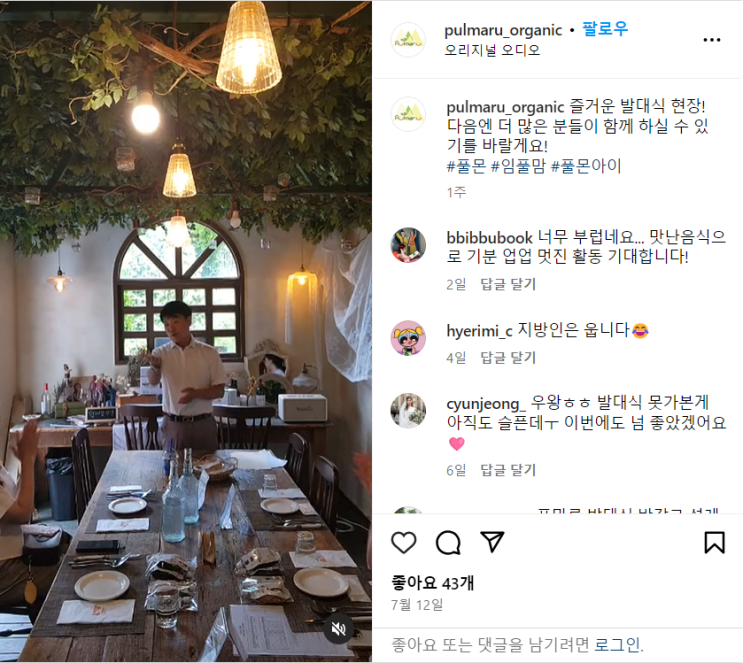View the 좋아요 43개 likes list
743x663 pixels.
click(433, 583)
